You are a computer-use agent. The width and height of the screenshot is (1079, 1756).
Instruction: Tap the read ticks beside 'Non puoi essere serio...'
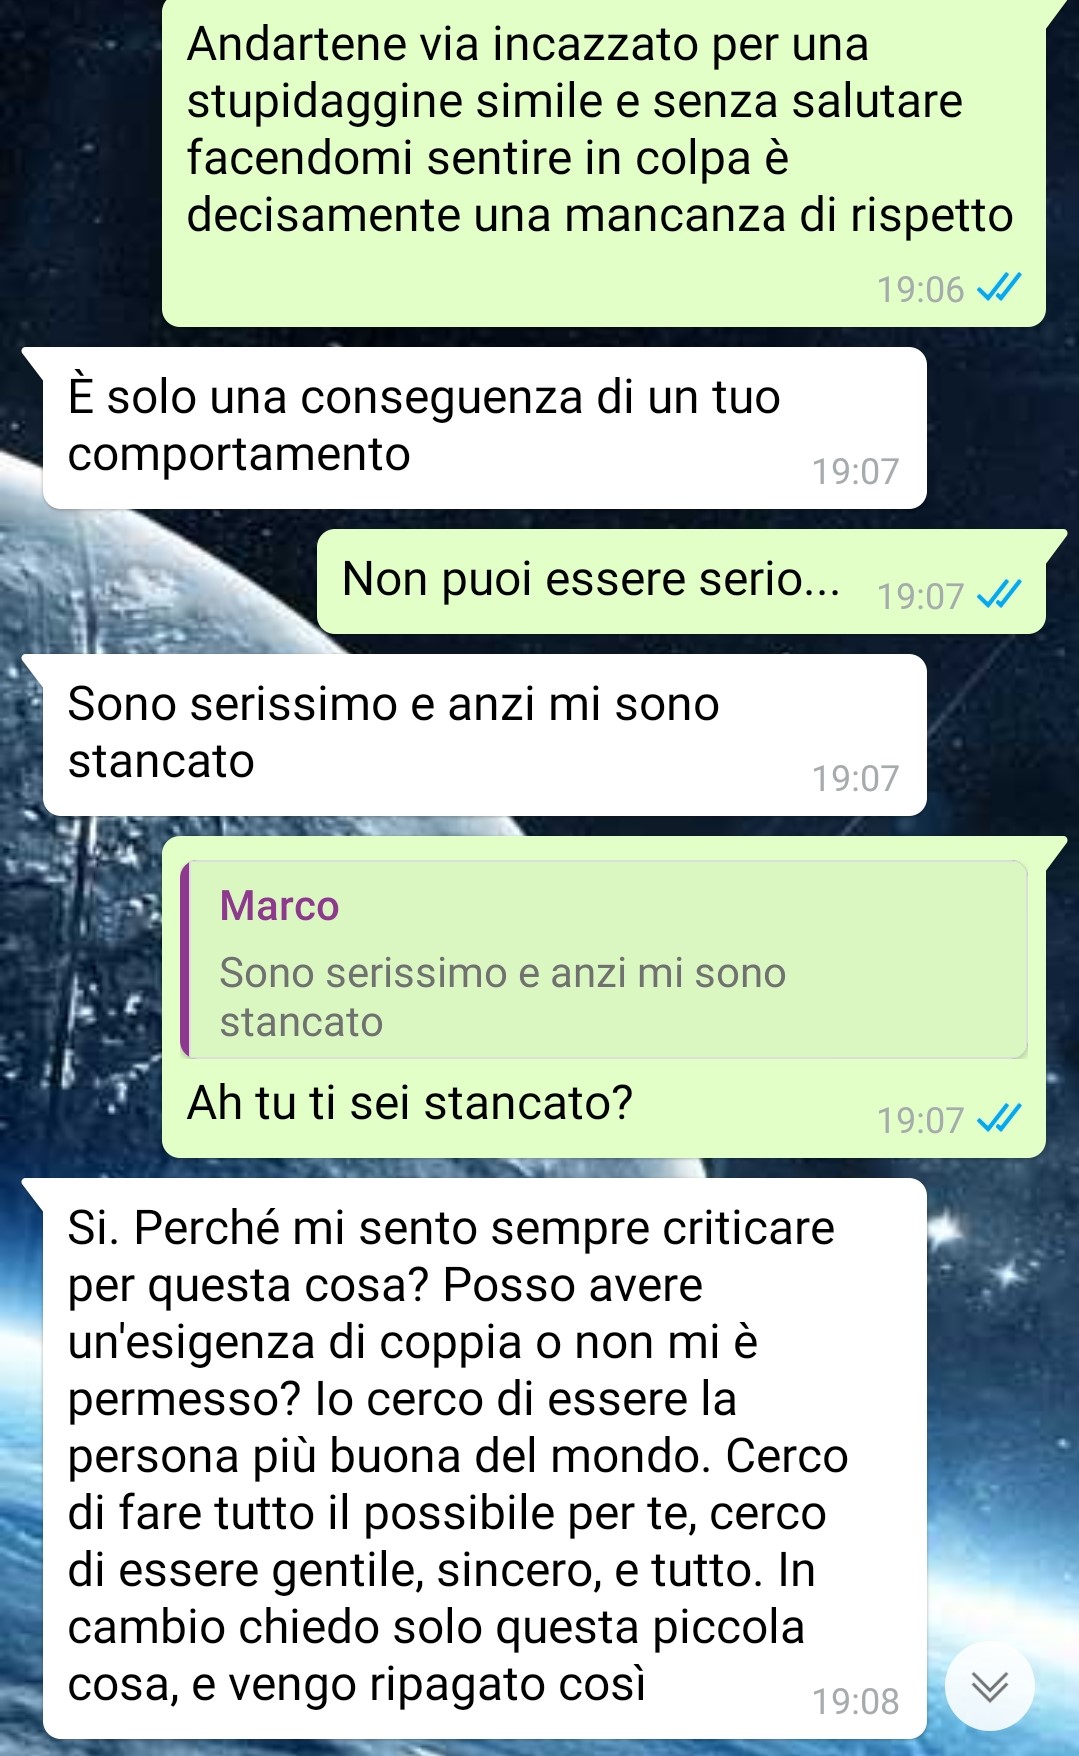pyautogui.click(x=999, y=597)
